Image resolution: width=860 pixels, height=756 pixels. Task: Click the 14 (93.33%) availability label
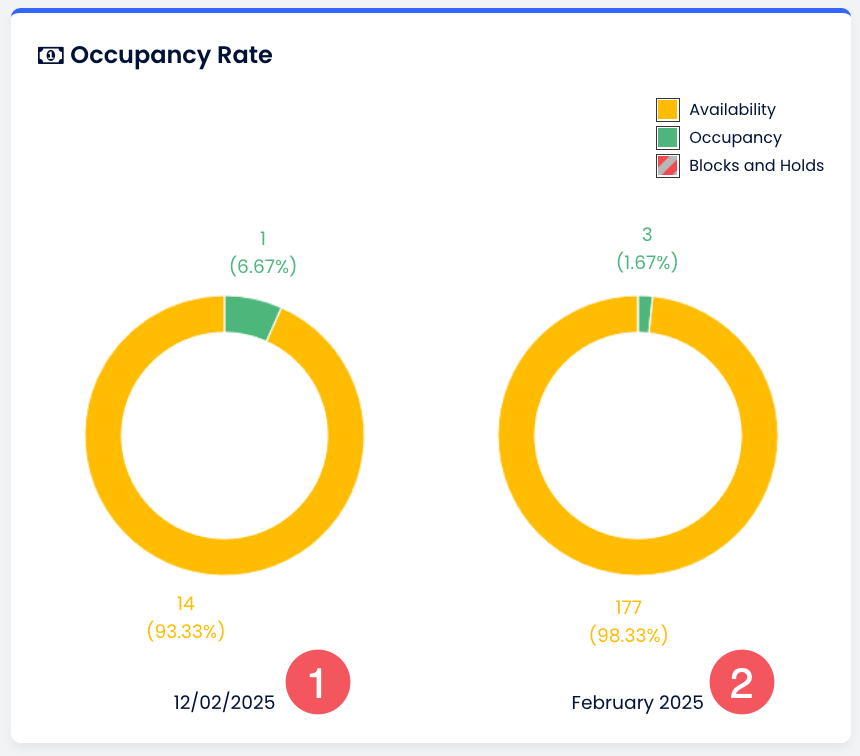click(x=185, y=617)
